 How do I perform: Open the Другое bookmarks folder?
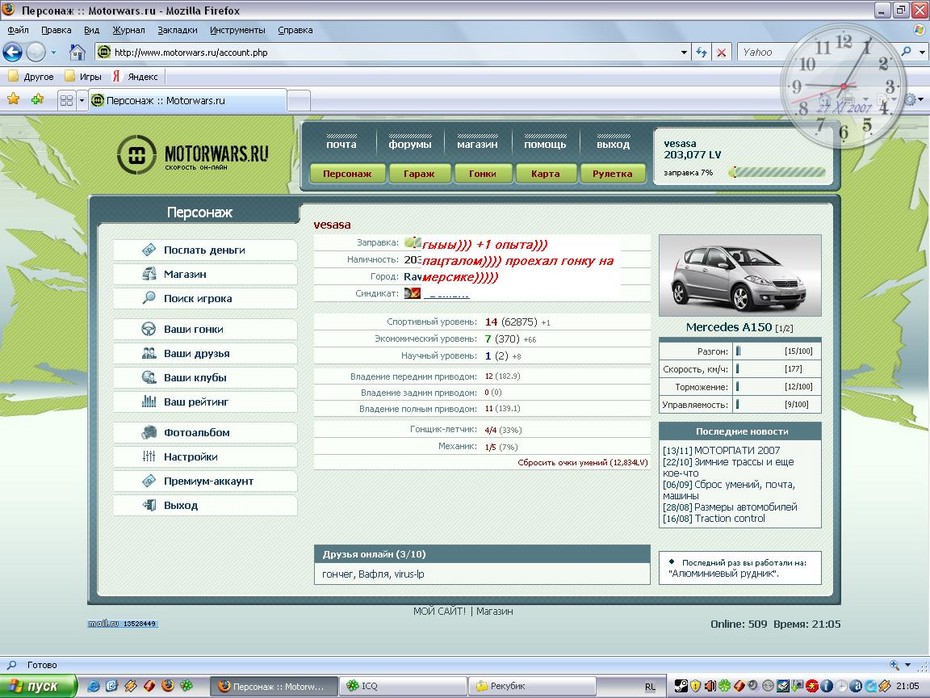click(x=31, y=77)
